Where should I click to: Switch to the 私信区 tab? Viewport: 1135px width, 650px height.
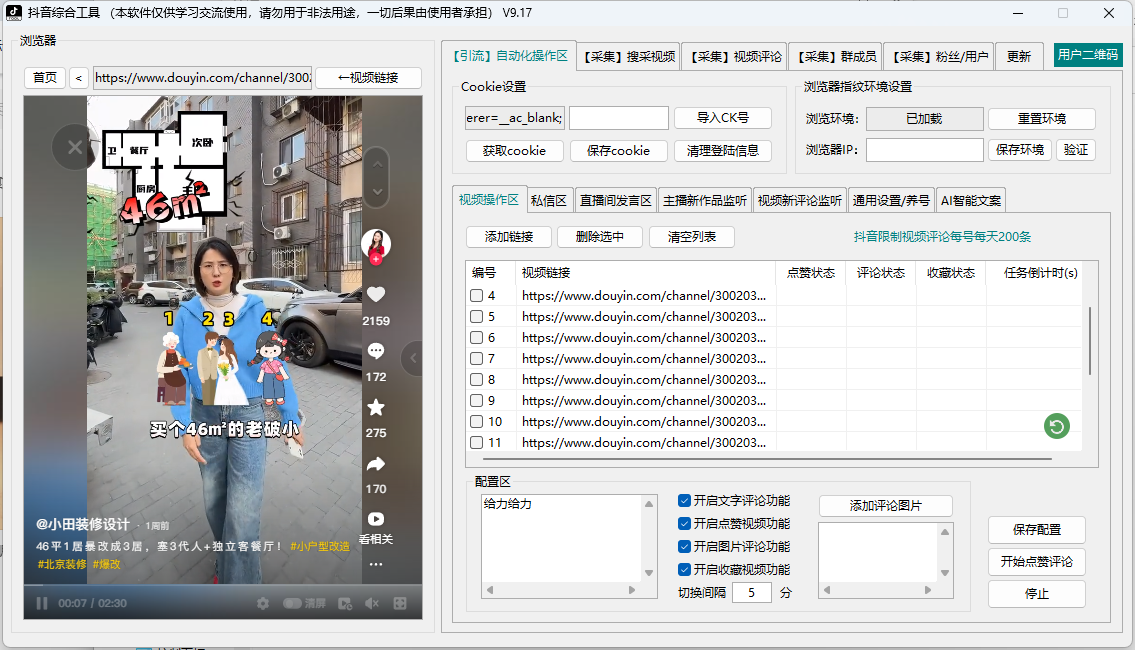pos(549,199)
